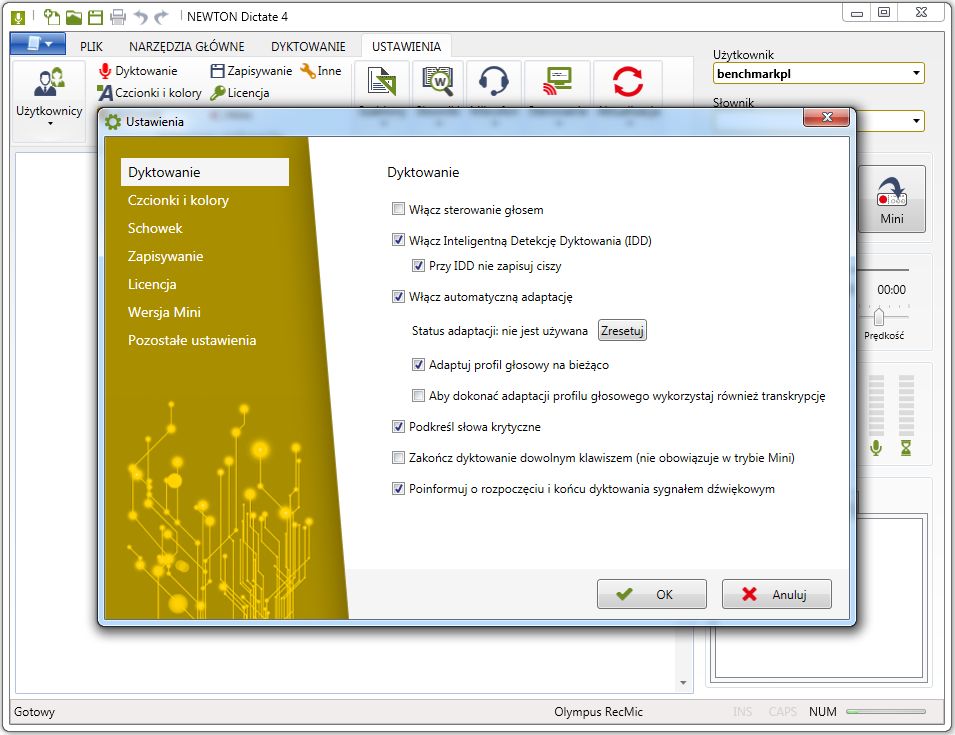Viewport: 955px width, 735px height.
Task: Click the green hourglass level icon
Action: point(906,448)
